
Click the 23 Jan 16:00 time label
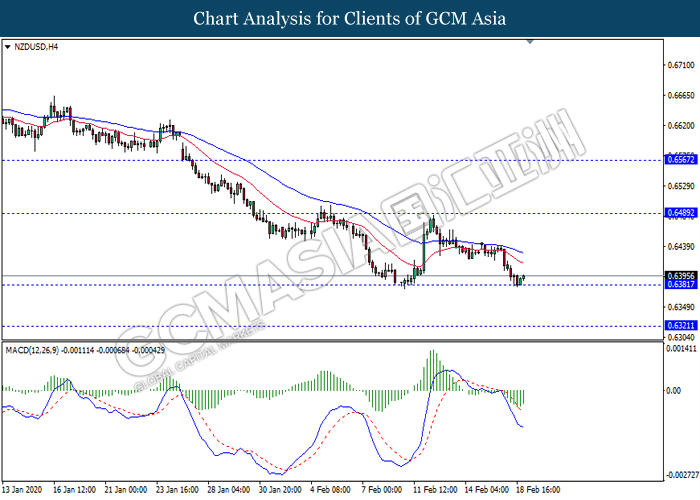177,490
